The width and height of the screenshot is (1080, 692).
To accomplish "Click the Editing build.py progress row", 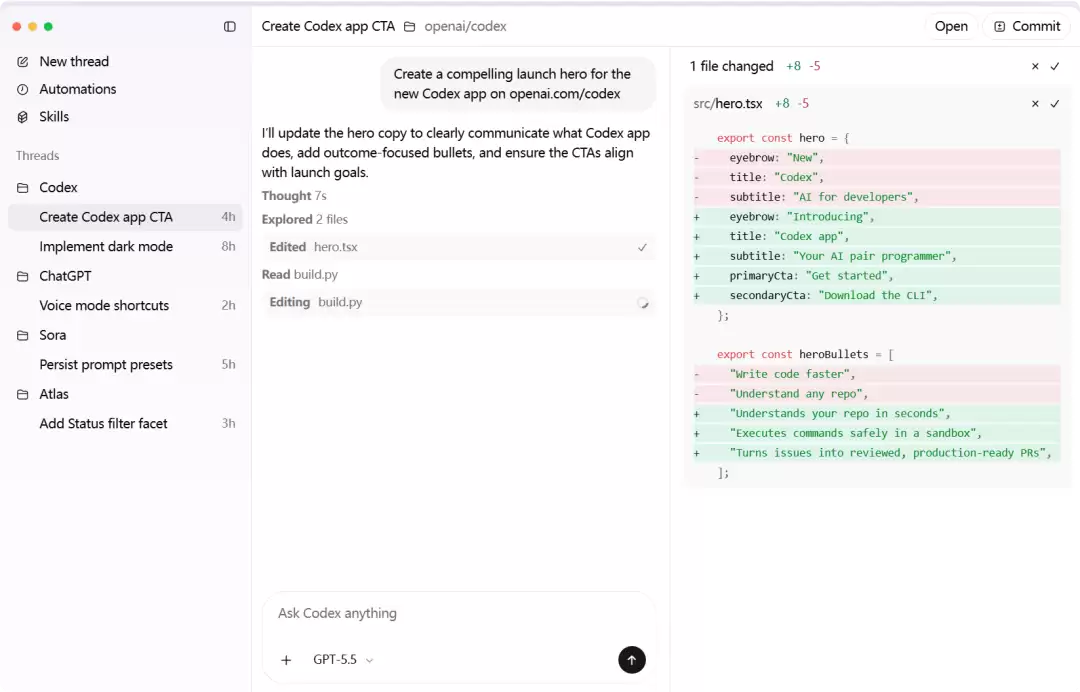I will pyautogui.click(x=458, y=302).
